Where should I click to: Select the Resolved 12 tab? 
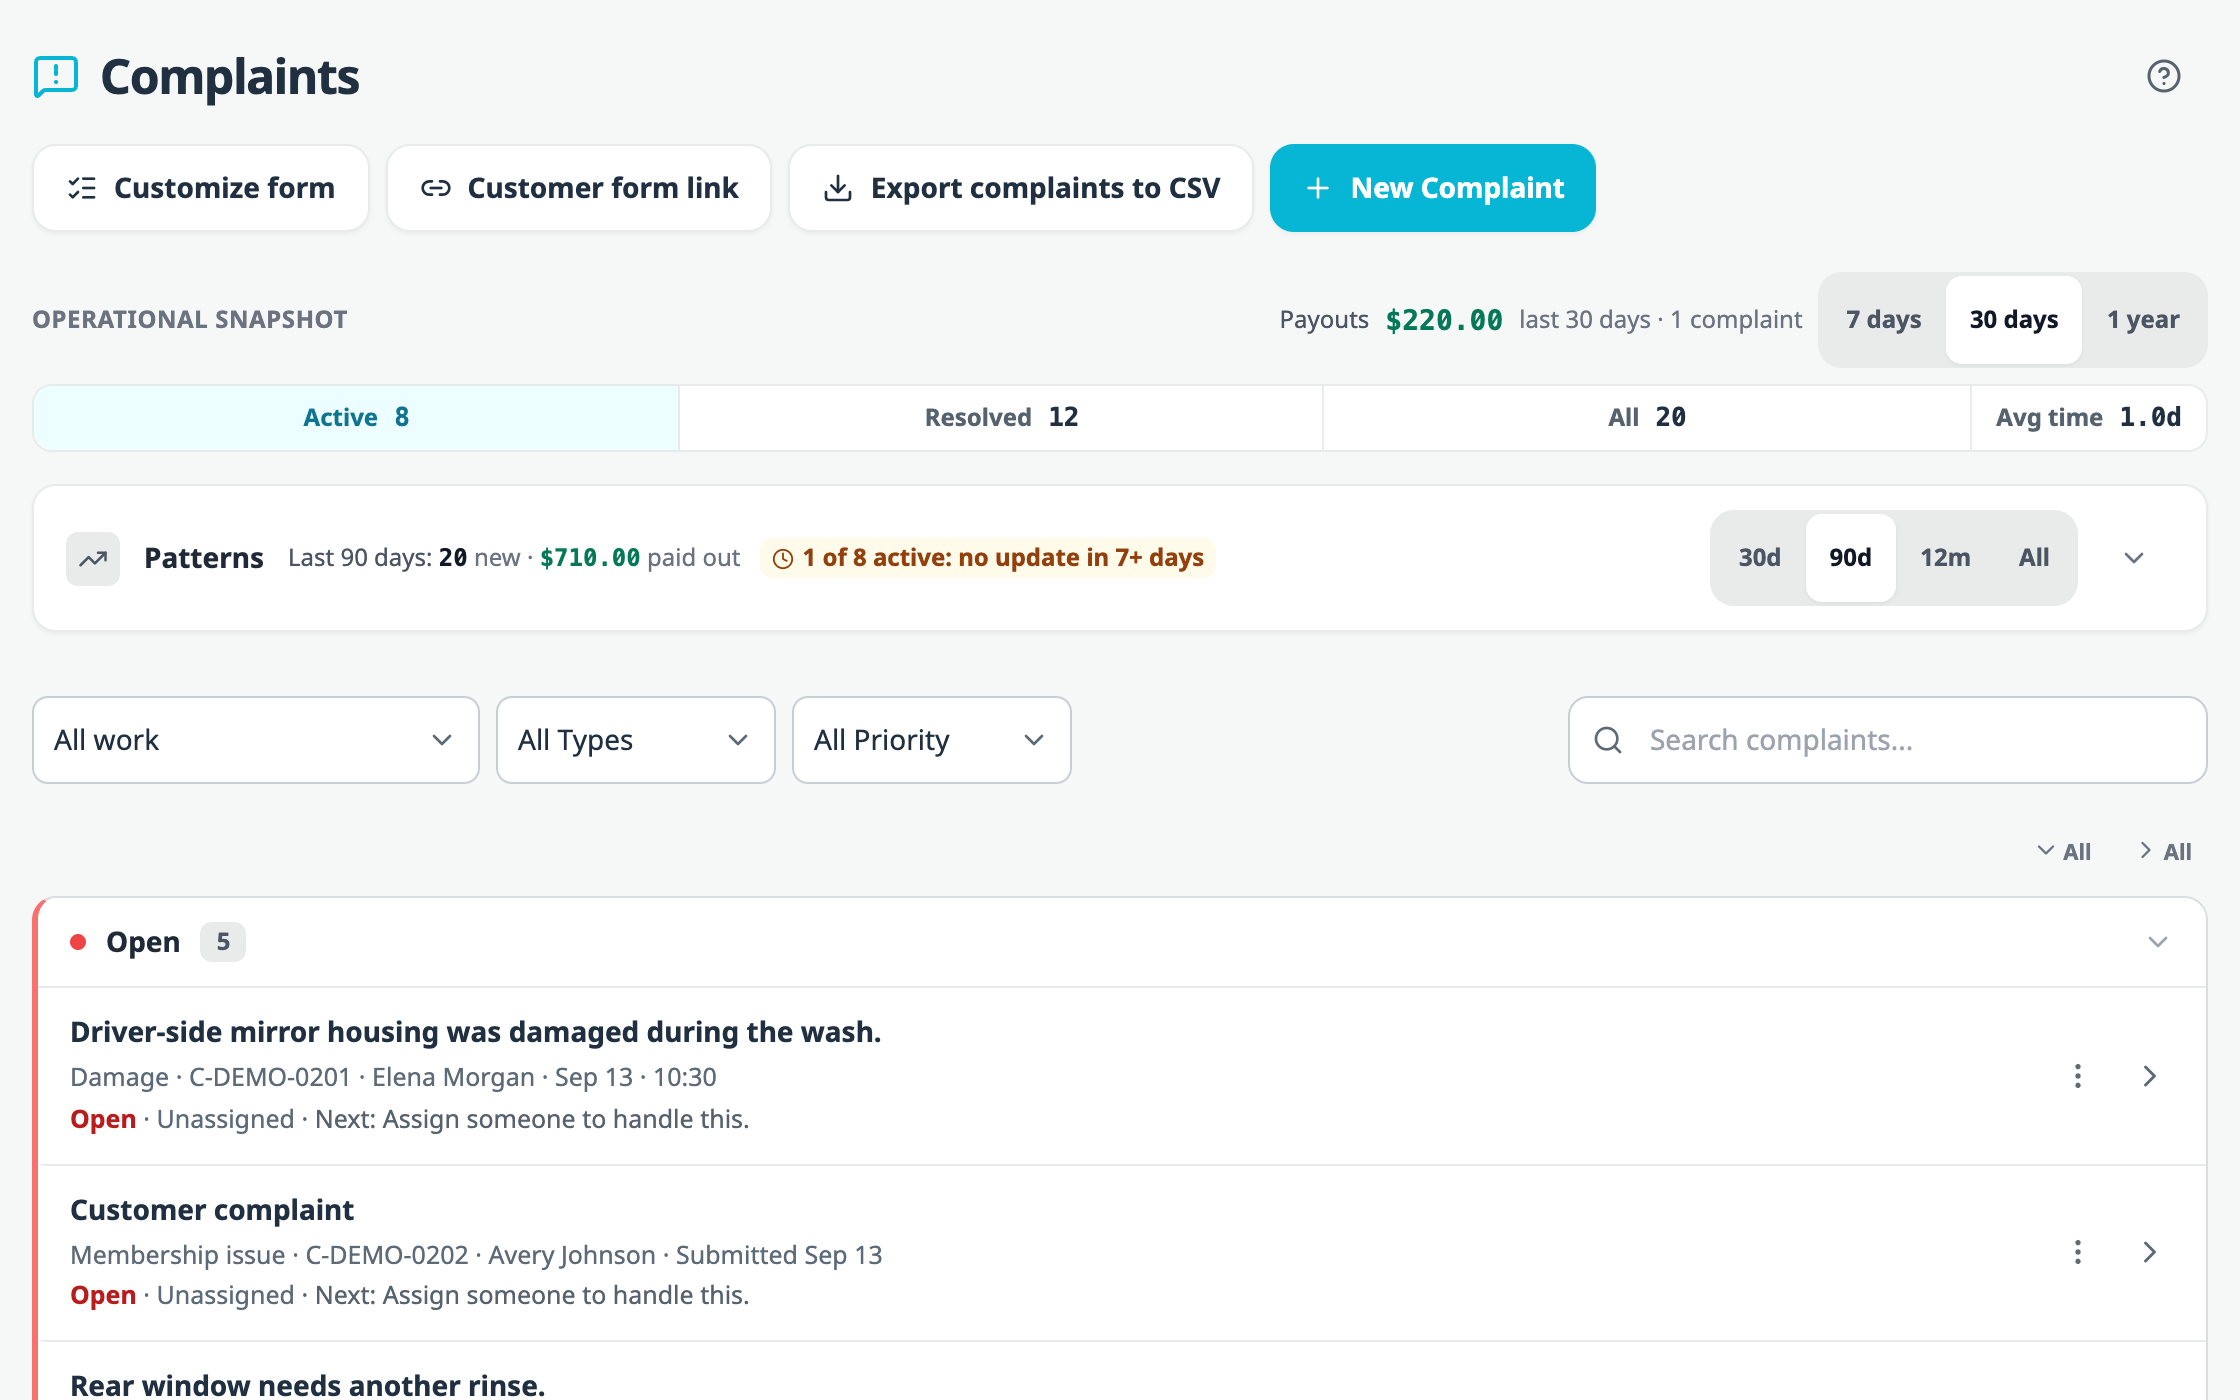coord(1001,418)
